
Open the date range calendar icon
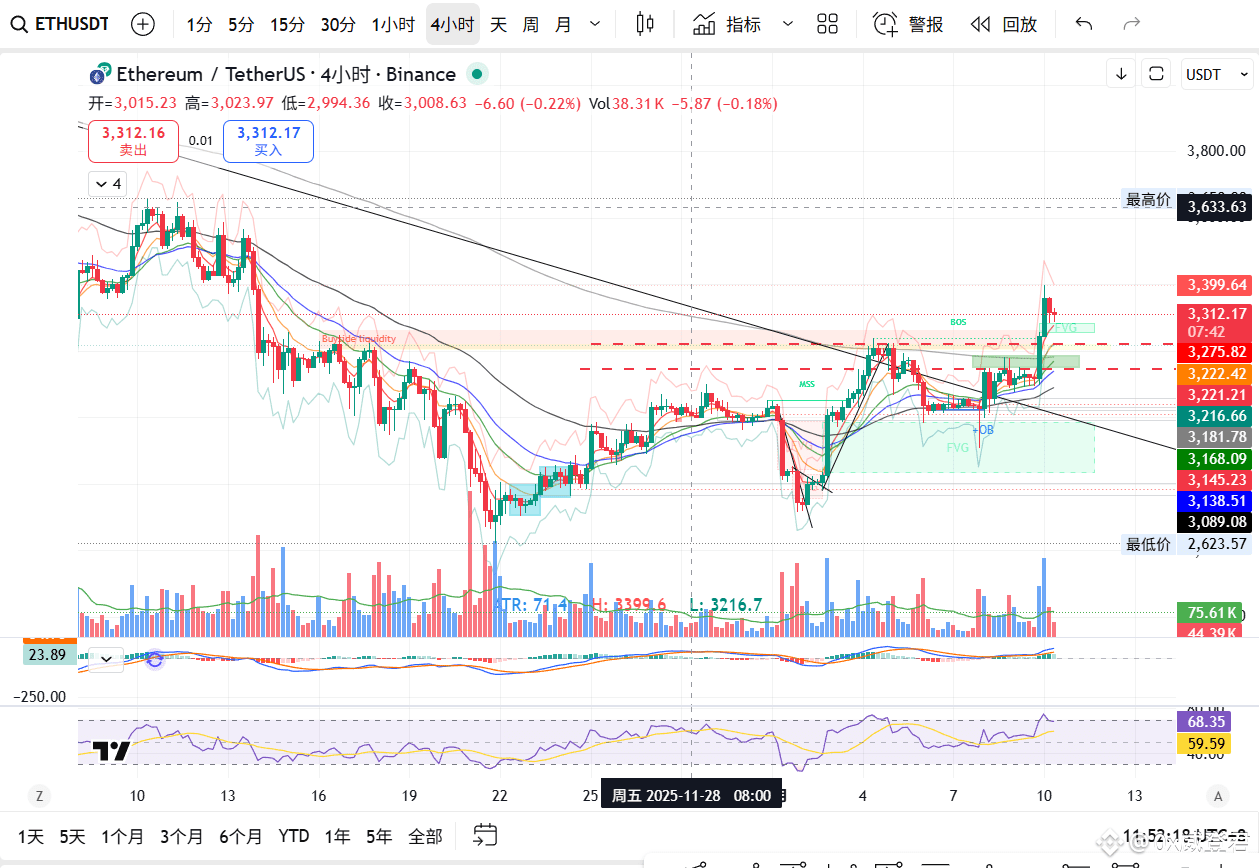(x=485, y=835)
